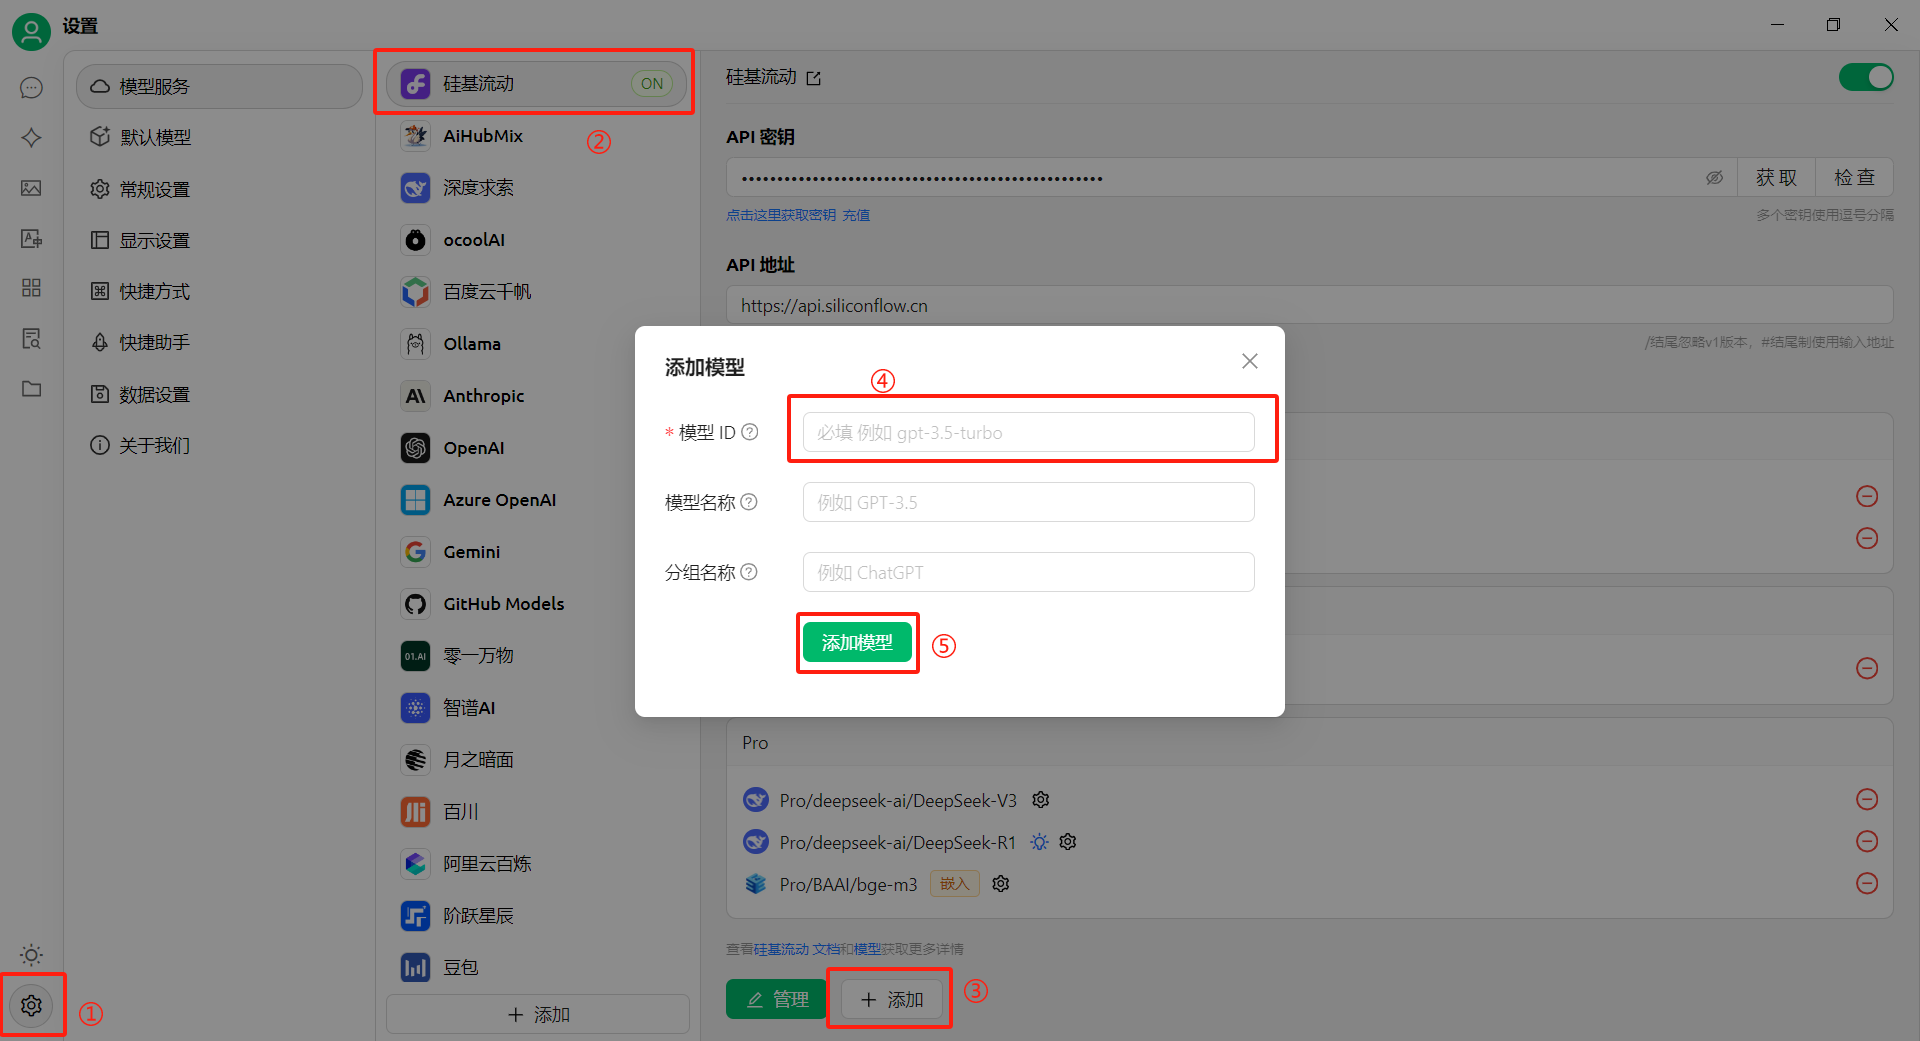This screenshot has height=1041, width=1920.
Task: Open the files folder sidebar icon
Action: point(31,388)
